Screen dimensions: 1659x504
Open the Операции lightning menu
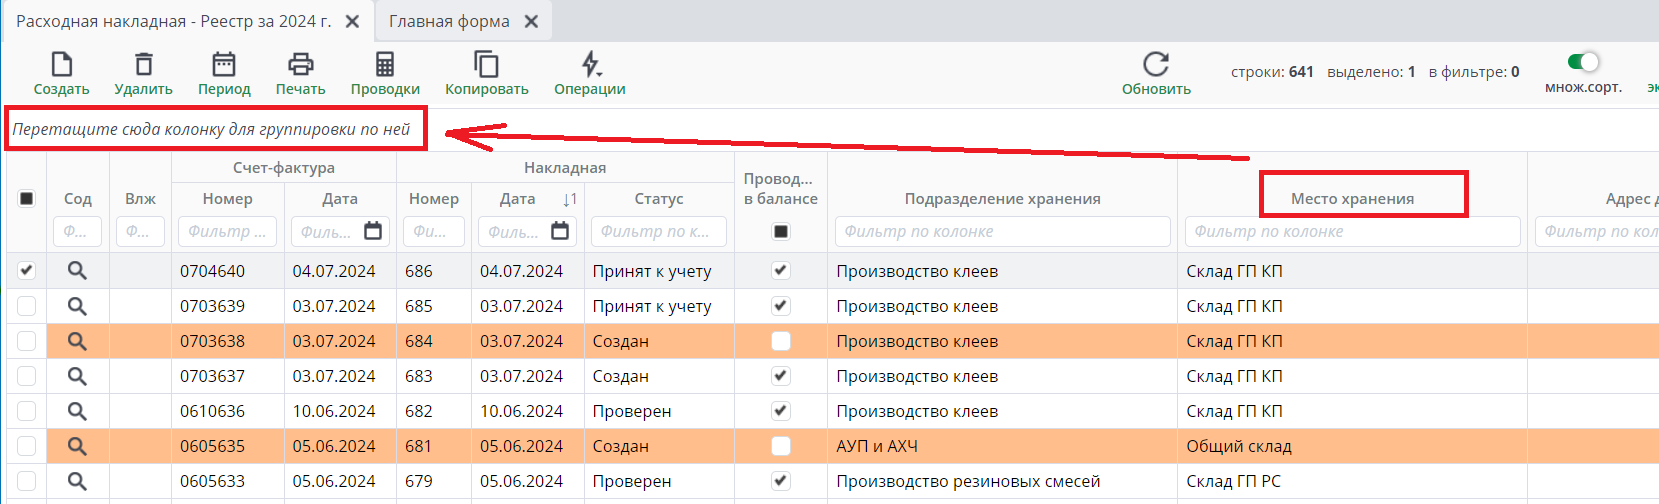point(590,65)
